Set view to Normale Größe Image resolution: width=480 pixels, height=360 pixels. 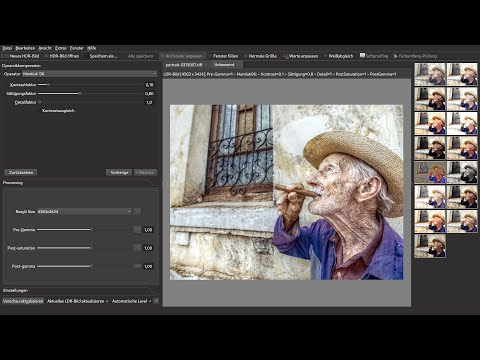point(260,56)
